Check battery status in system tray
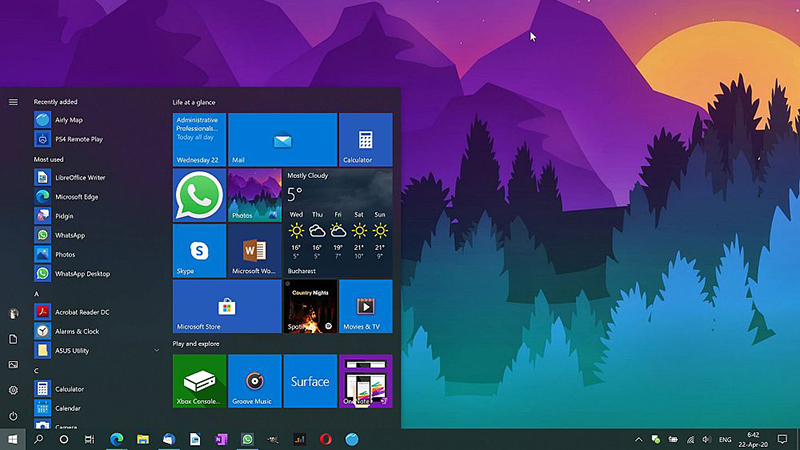 click(673, 439)
